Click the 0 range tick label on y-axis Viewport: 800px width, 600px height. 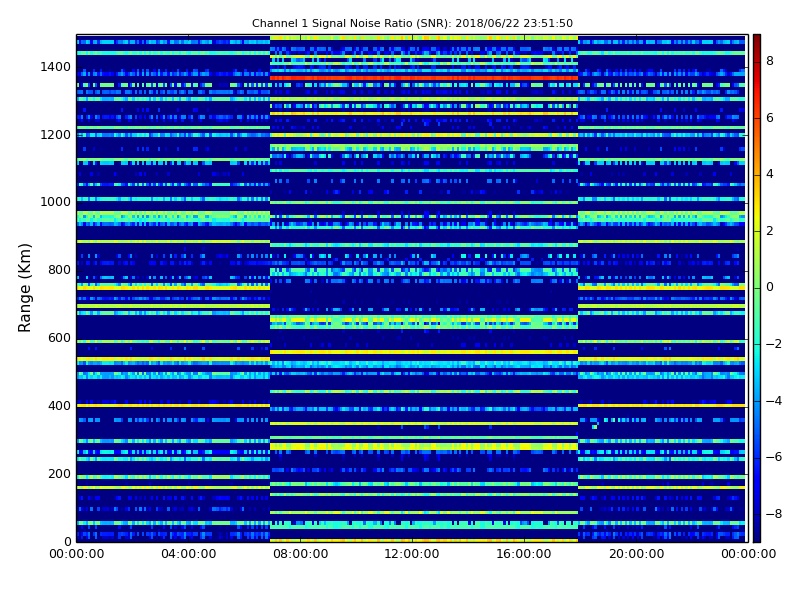(67, 541)
